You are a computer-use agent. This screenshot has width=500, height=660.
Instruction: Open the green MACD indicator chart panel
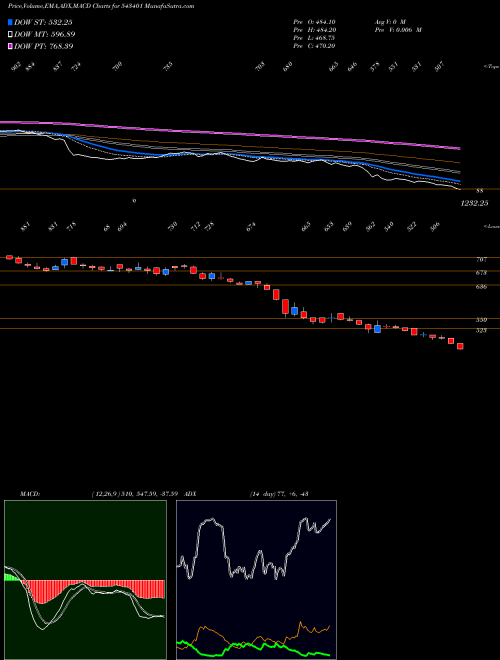[85, 580]
